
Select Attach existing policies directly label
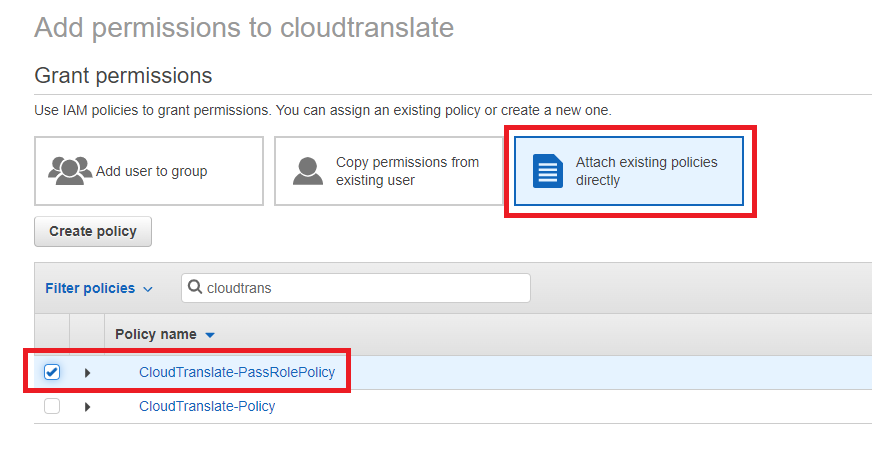coord(646,171)
